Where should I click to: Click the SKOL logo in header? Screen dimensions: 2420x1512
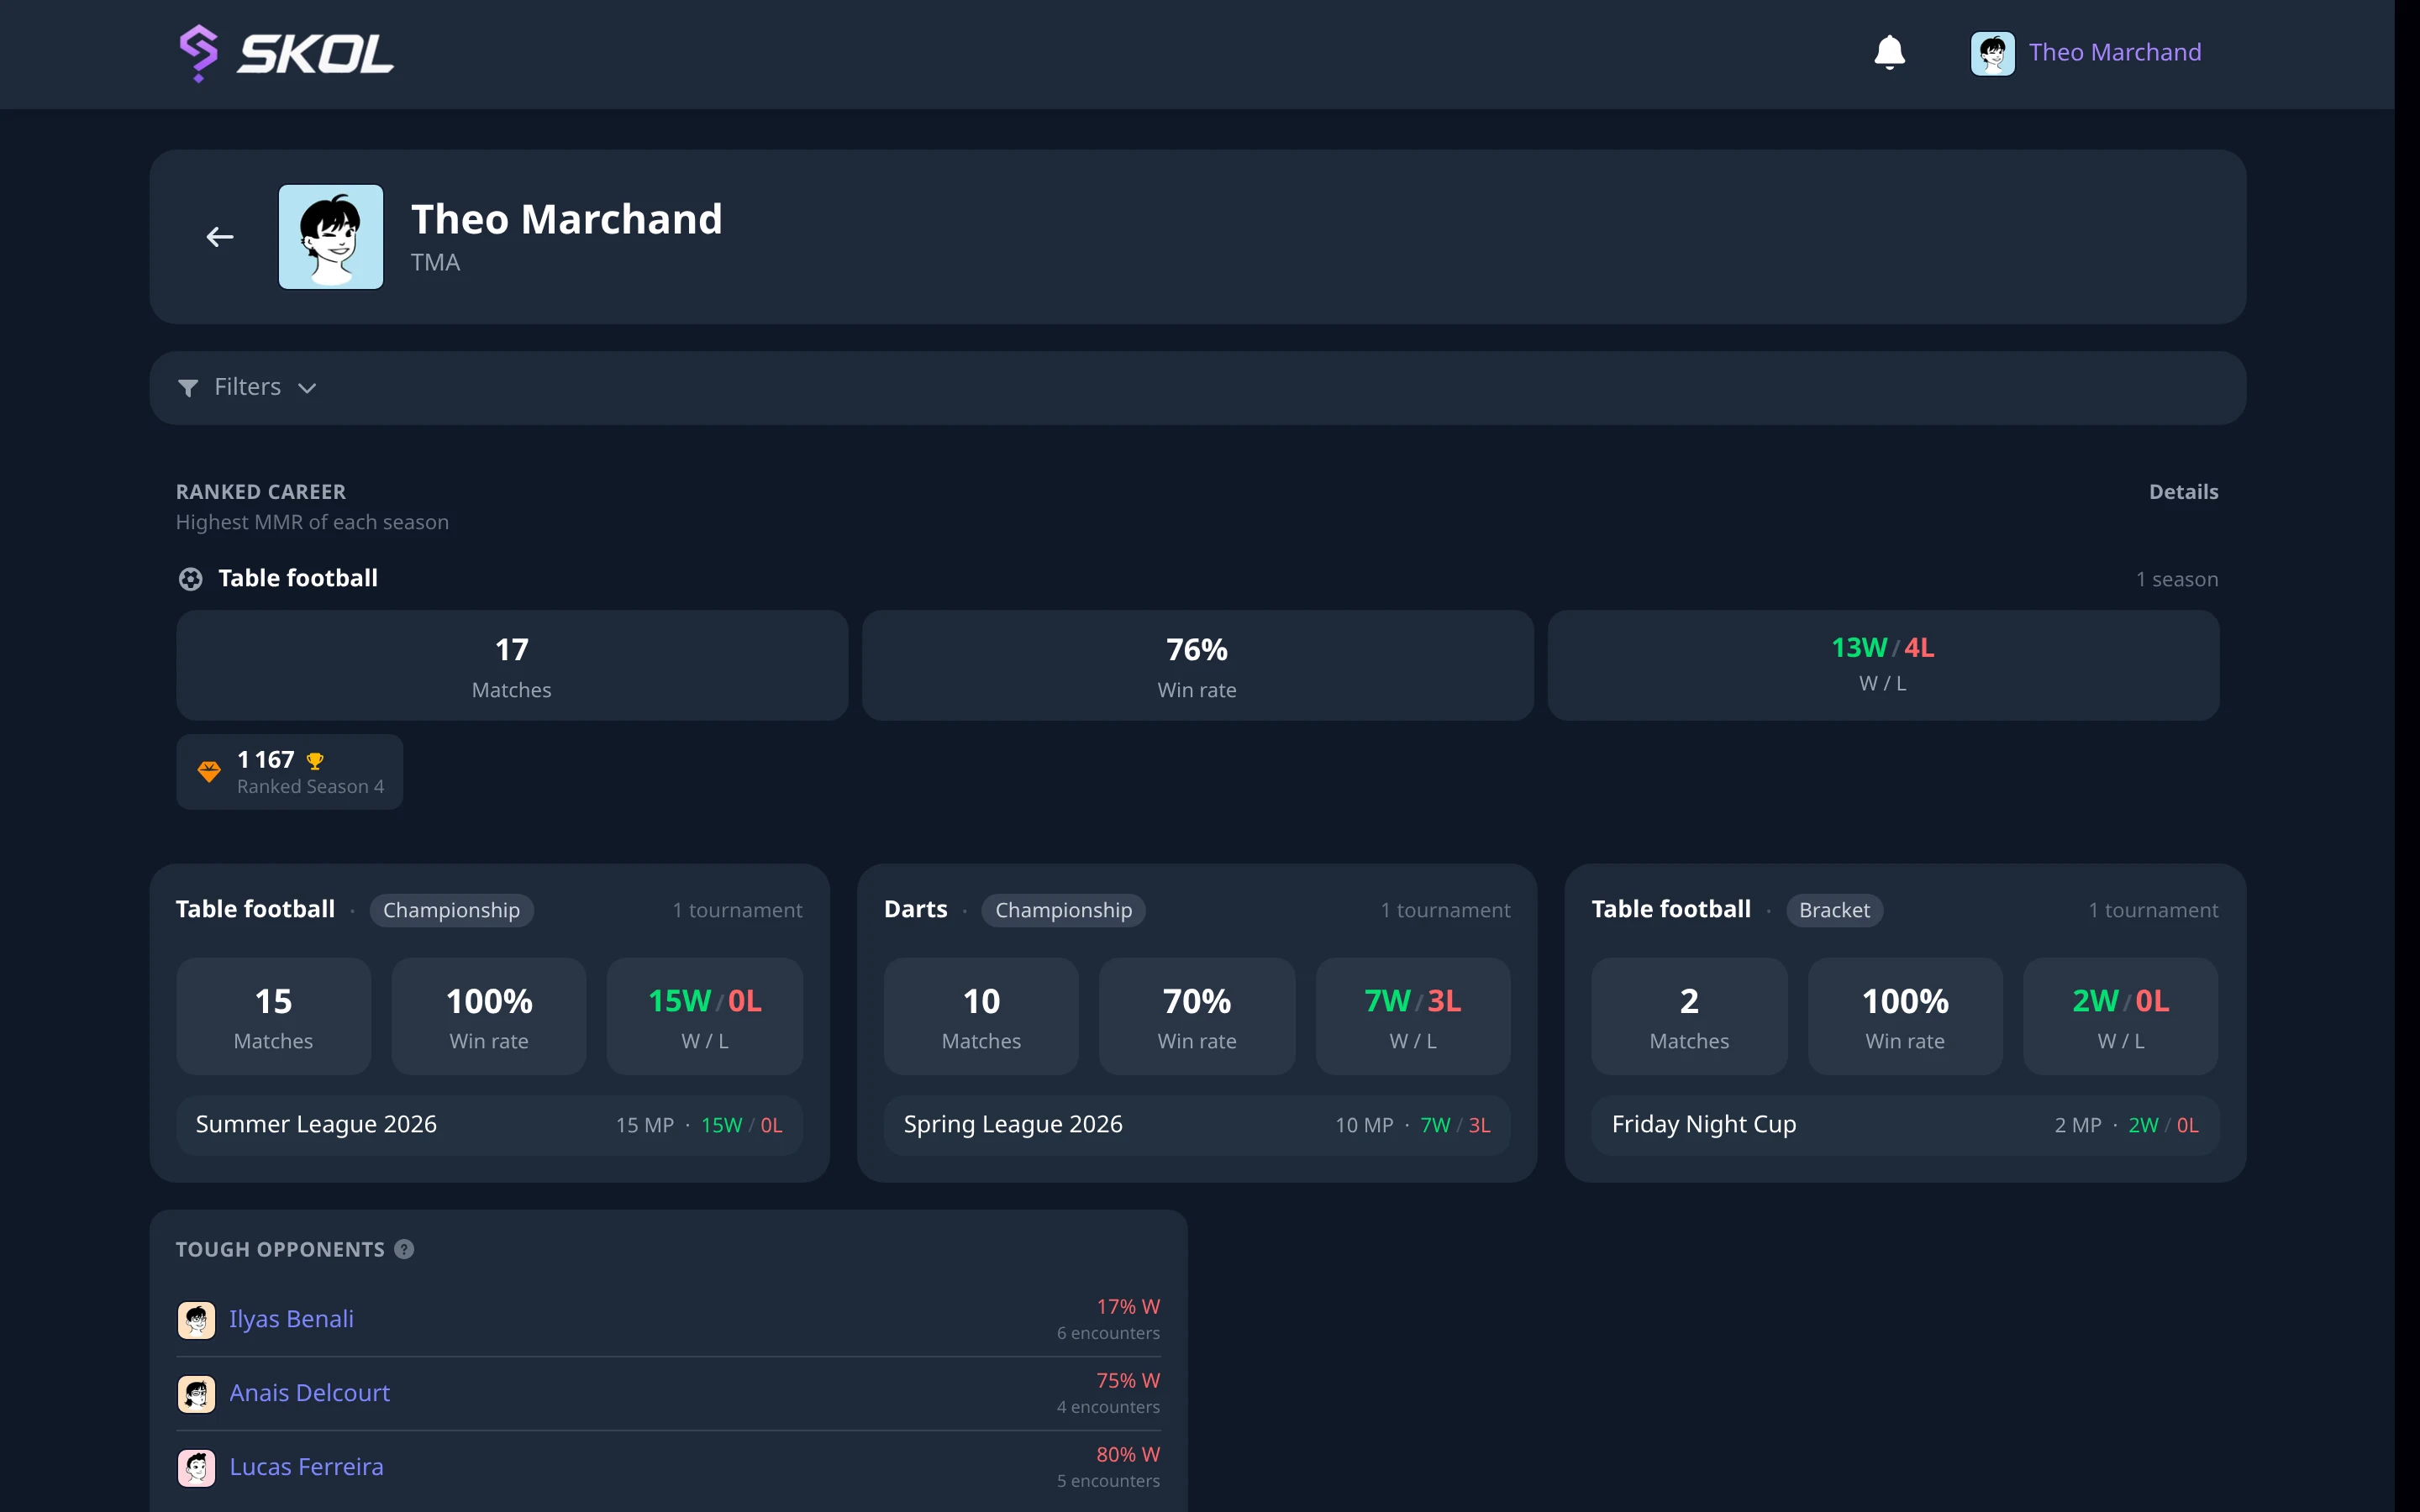point(286,53)
